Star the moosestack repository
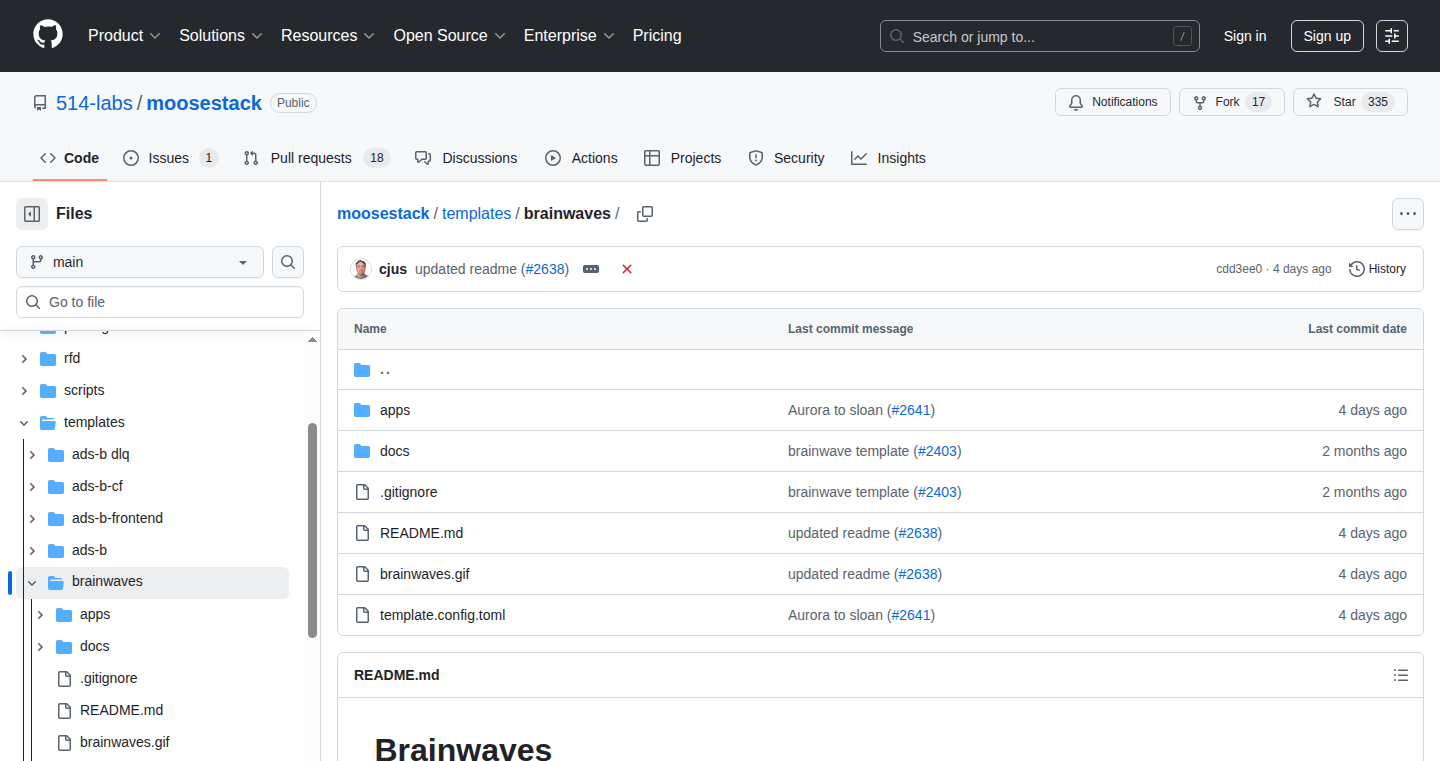 click(1350, 102)
